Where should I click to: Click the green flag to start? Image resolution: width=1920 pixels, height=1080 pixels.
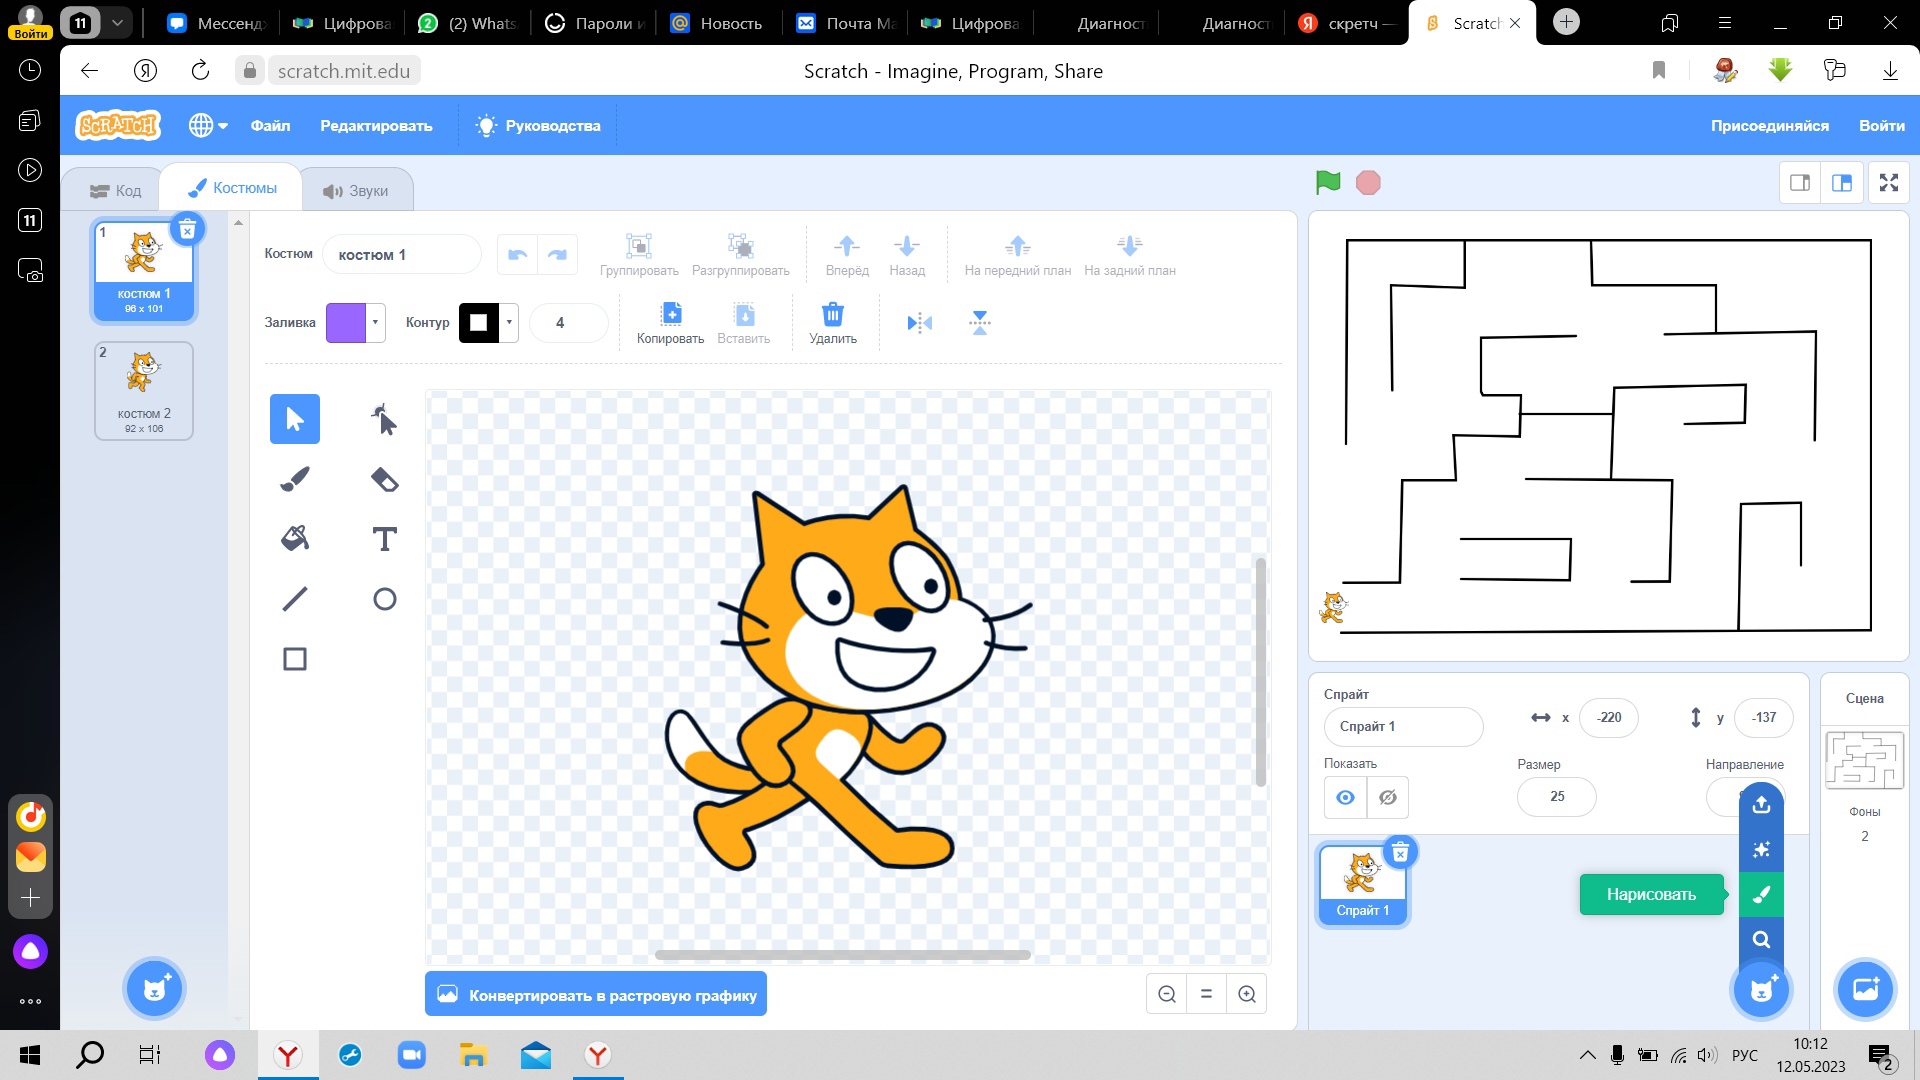click(1328, 182)
